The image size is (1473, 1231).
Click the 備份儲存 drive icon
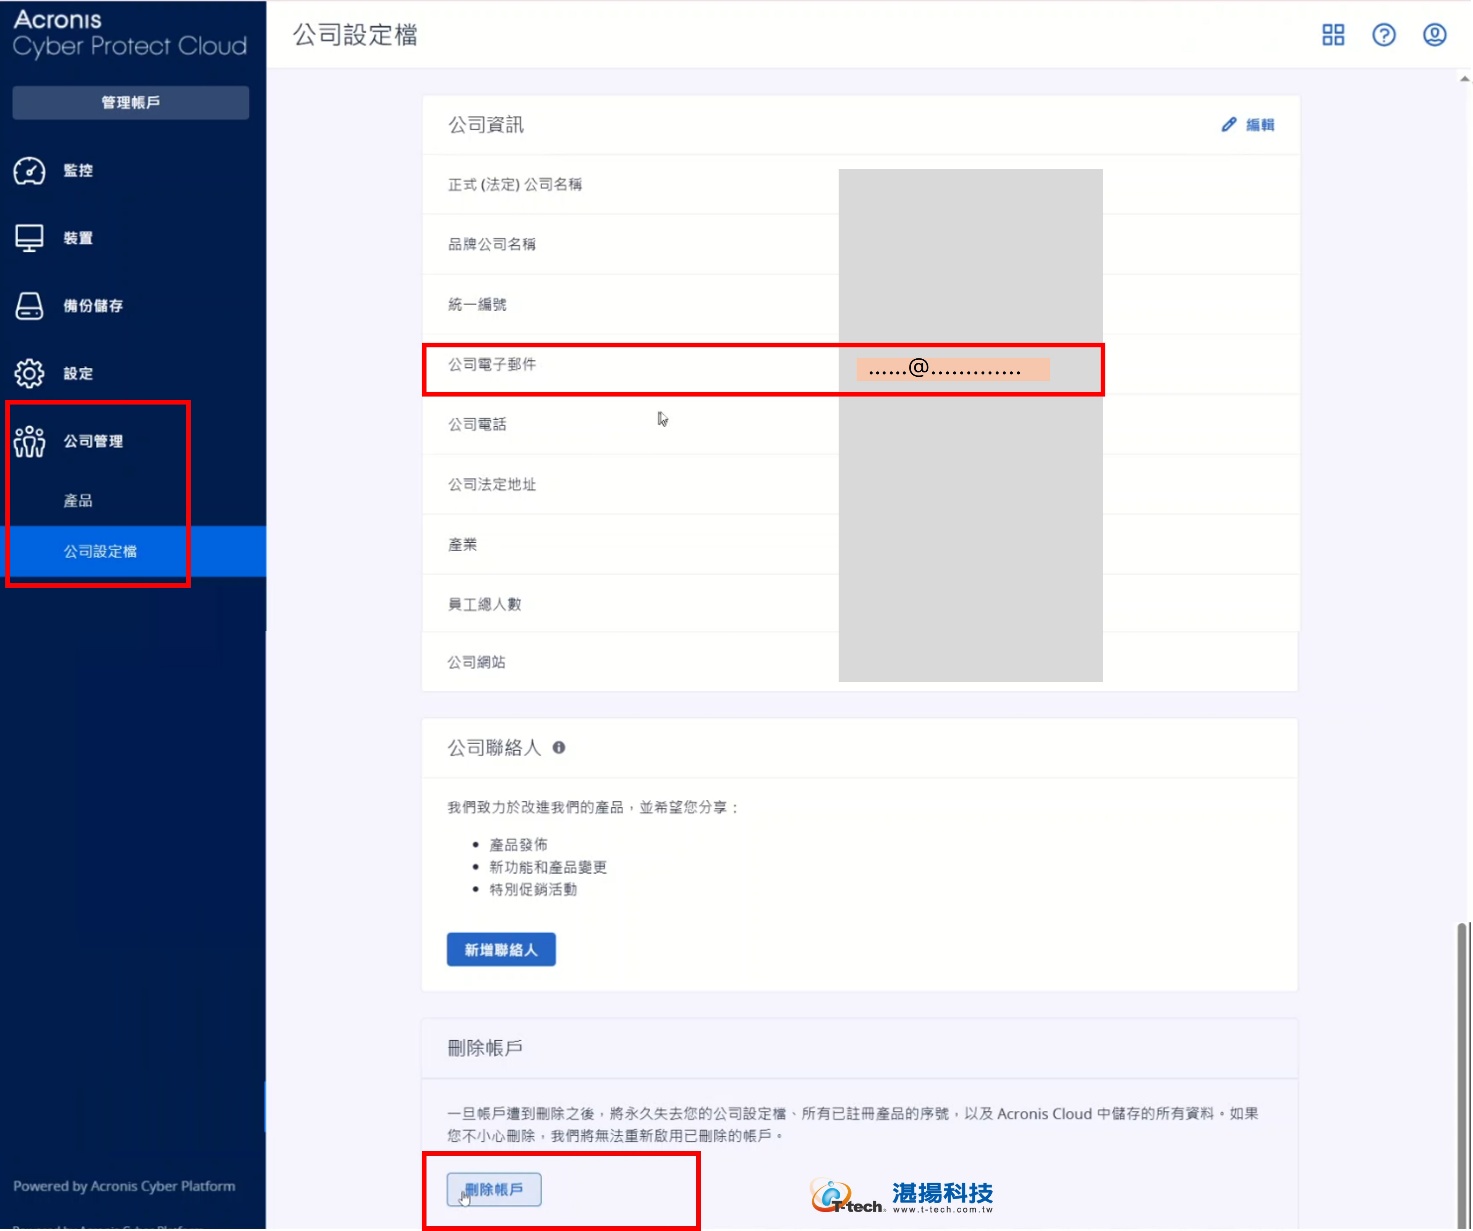click(29, 306)
